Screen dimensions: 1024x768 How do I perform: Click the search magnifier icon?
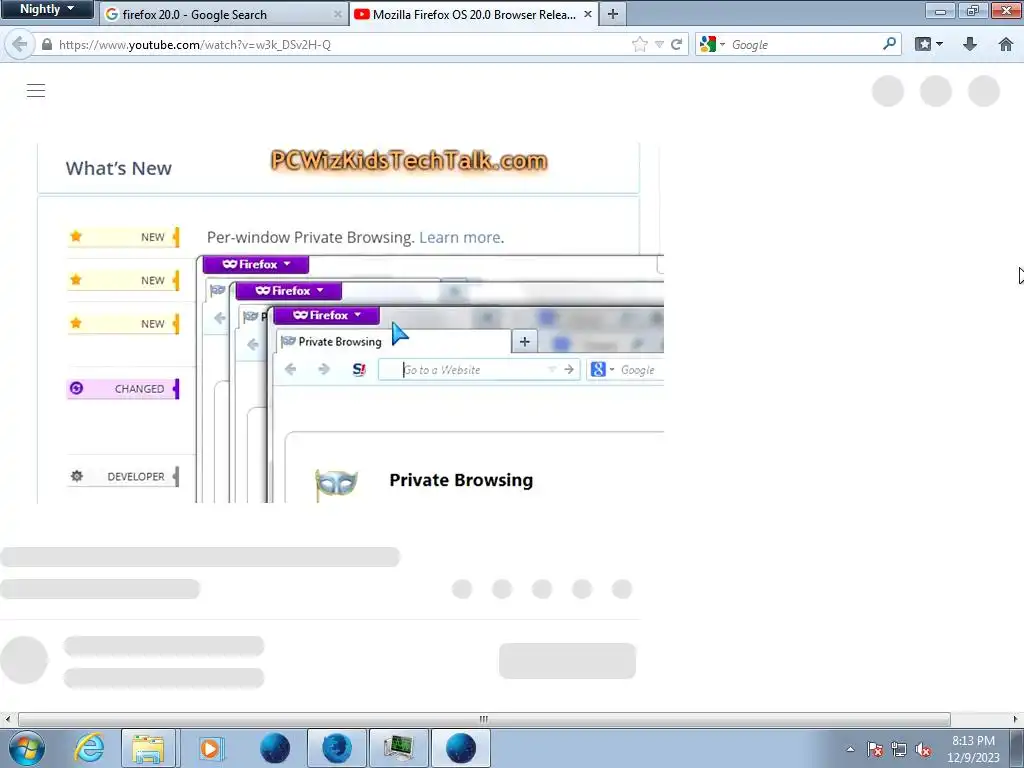point(889,44)
